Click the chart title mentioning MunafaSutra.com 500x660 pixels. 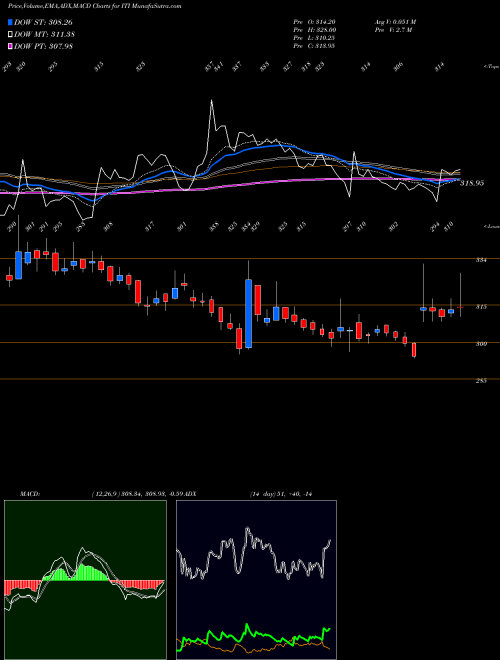(95, 6)
